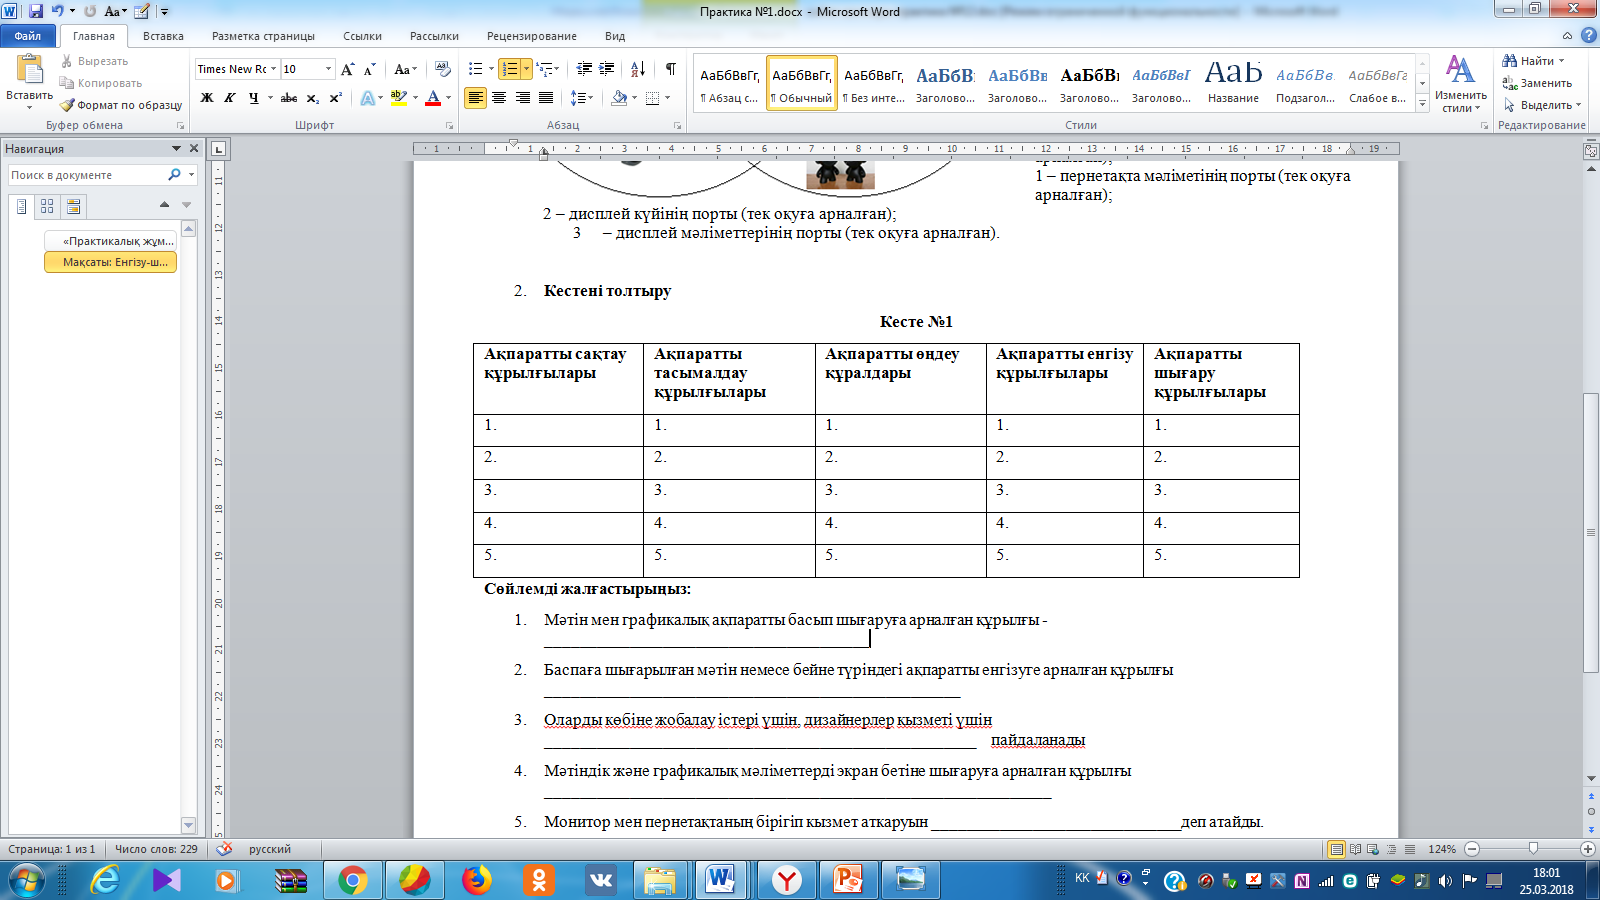
Task: Activate Формат по образцу format painter
Action: 121,105
